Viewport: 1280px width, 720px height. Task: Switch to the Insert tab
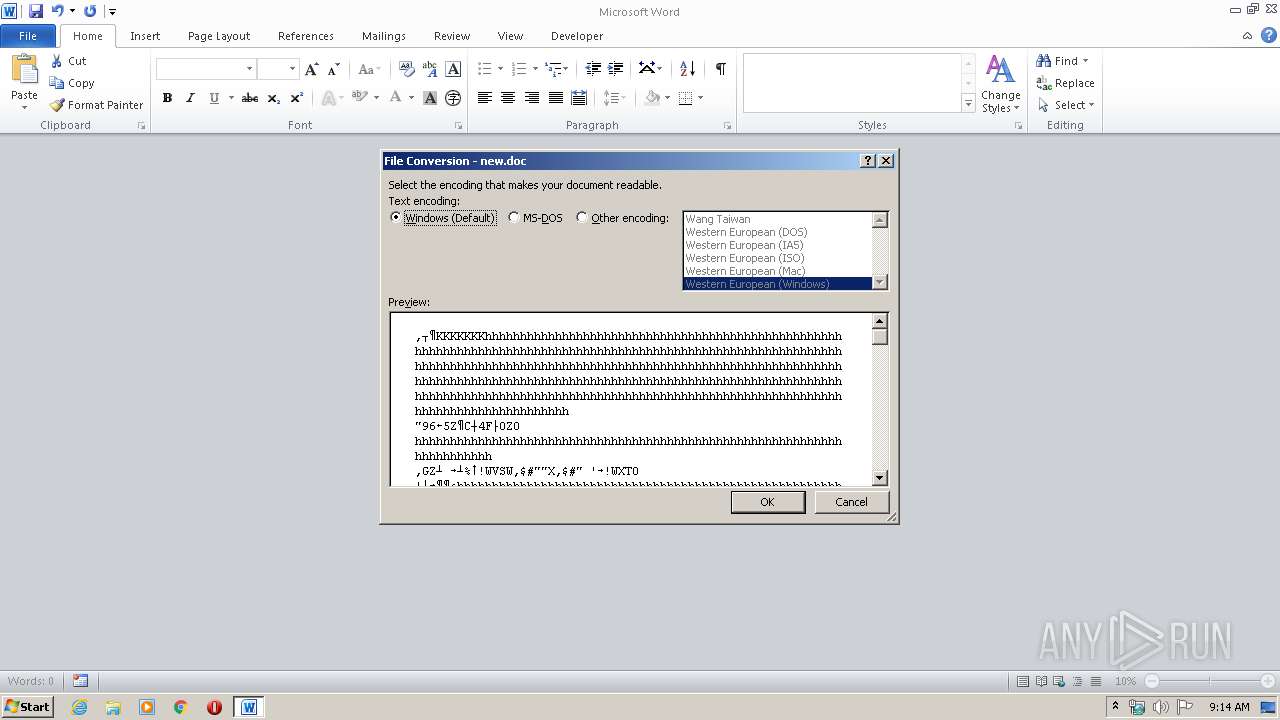(x=145, y=36)
